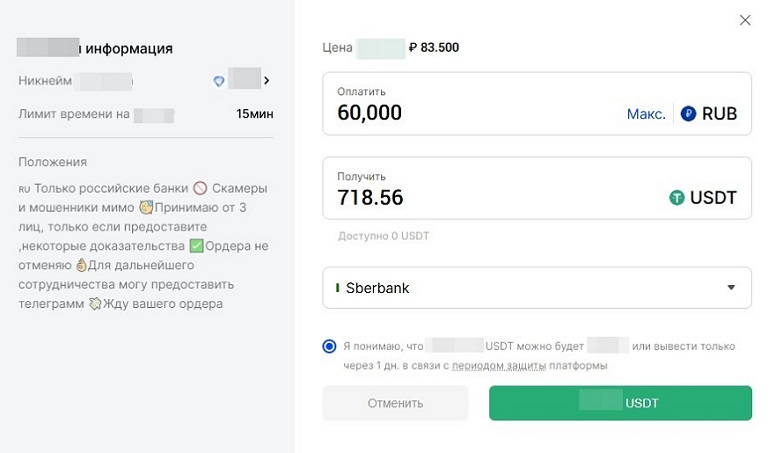Click the 15мин time limit value

tap(254, 114)
